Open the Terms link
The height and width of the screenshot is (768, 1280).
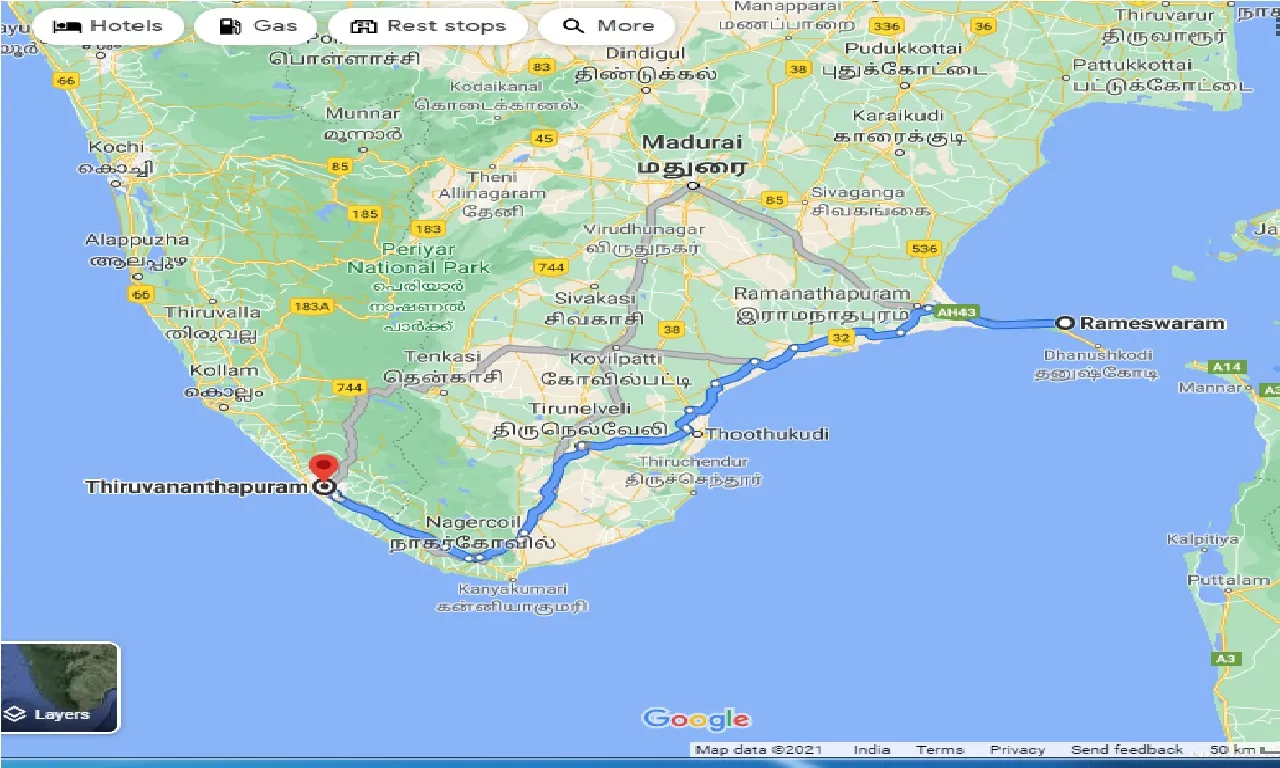939,750
